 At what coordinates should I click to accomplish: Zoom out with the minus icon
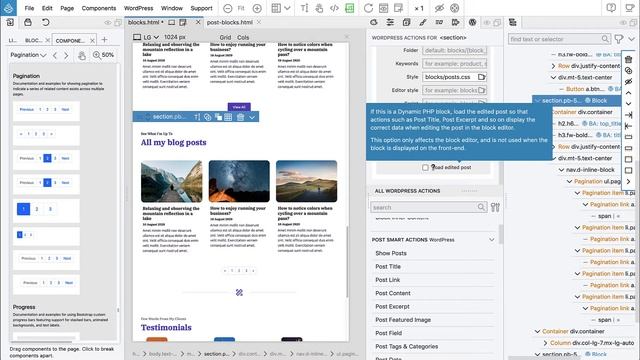pyautogui.click(x=228, y=8)
